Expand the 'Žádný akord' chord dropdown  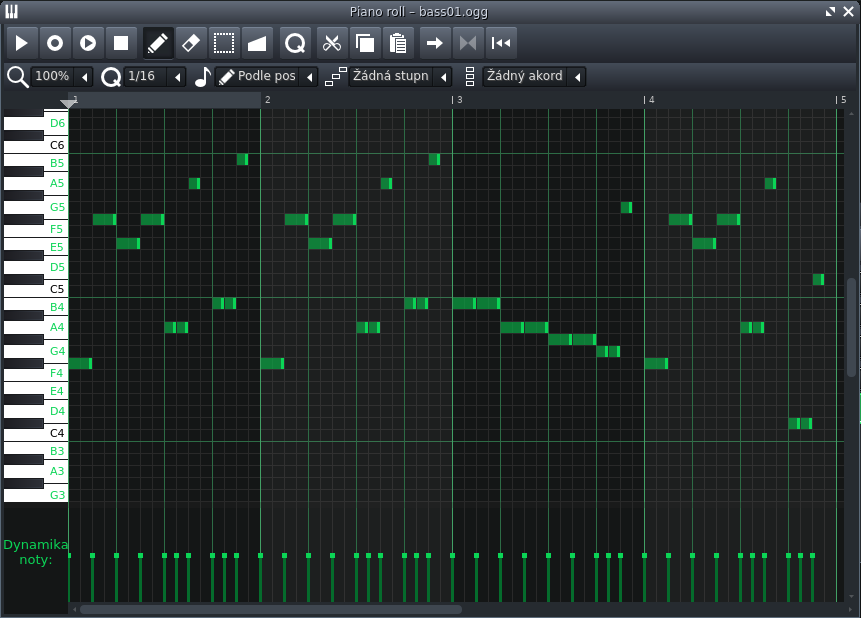(x=534, y=77)
